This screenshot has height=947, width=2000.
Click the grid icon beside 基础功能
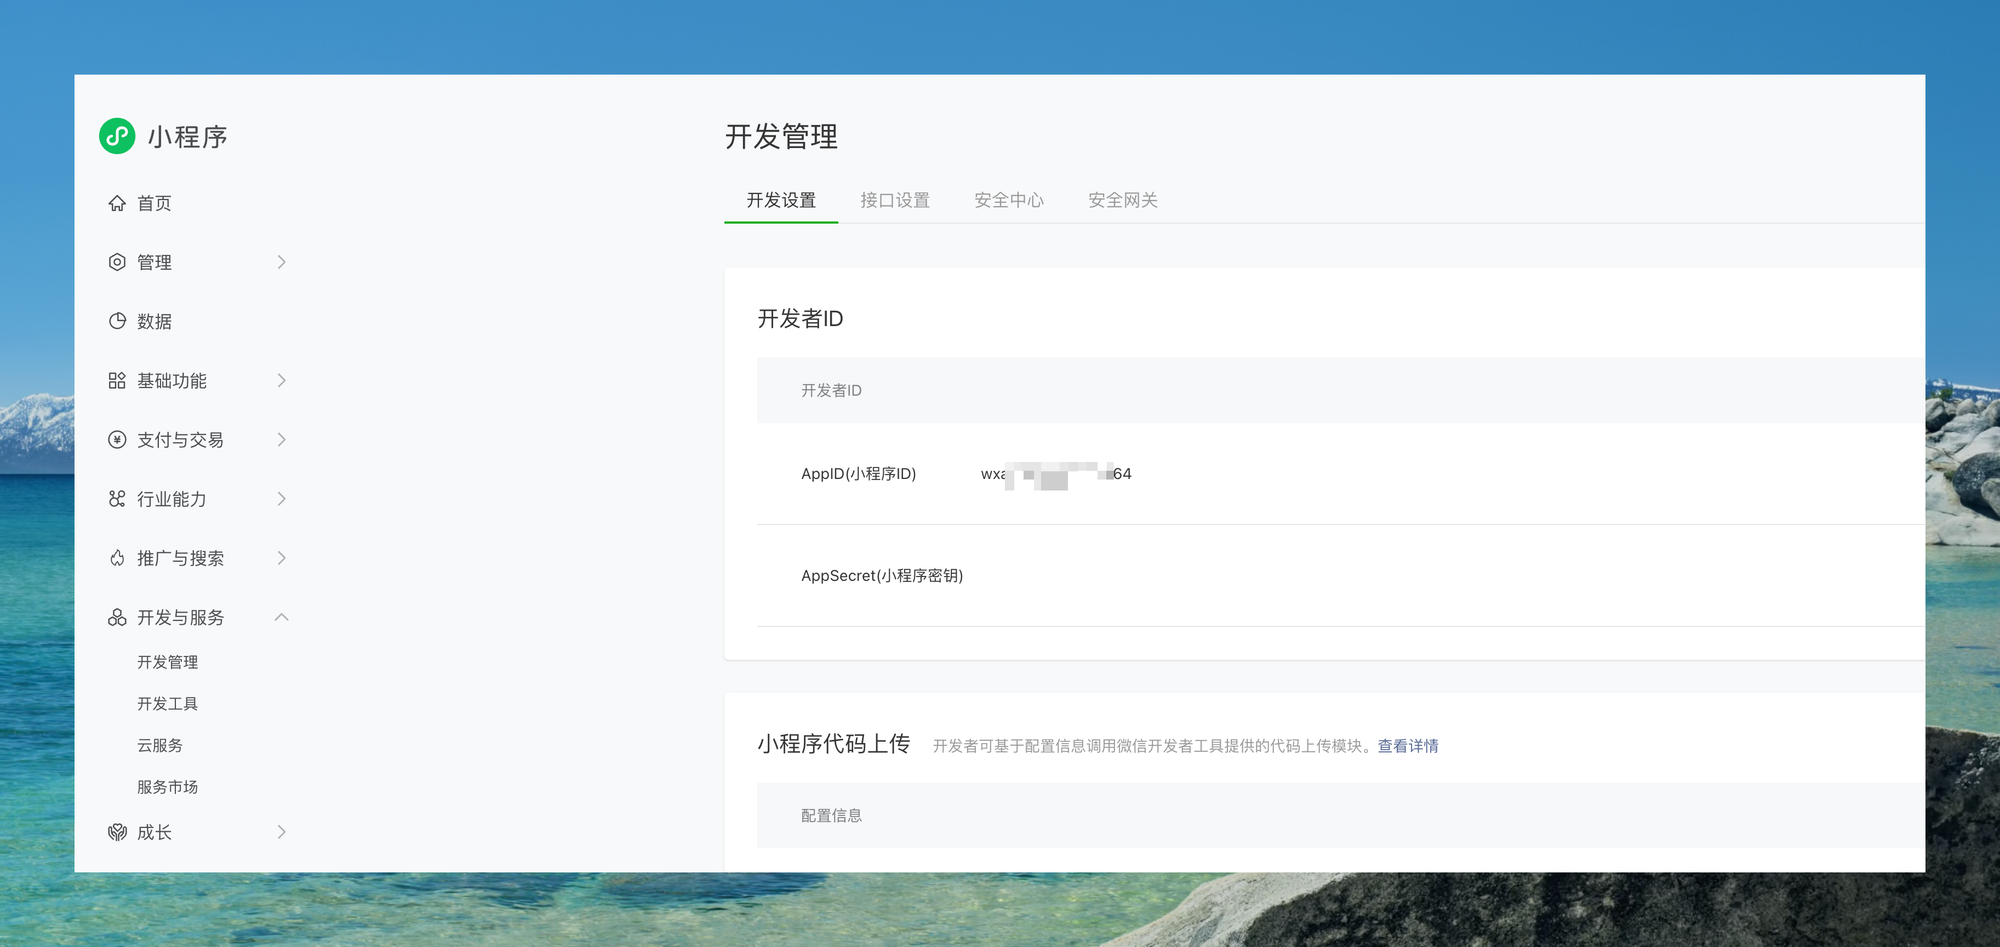coord(117,381)
